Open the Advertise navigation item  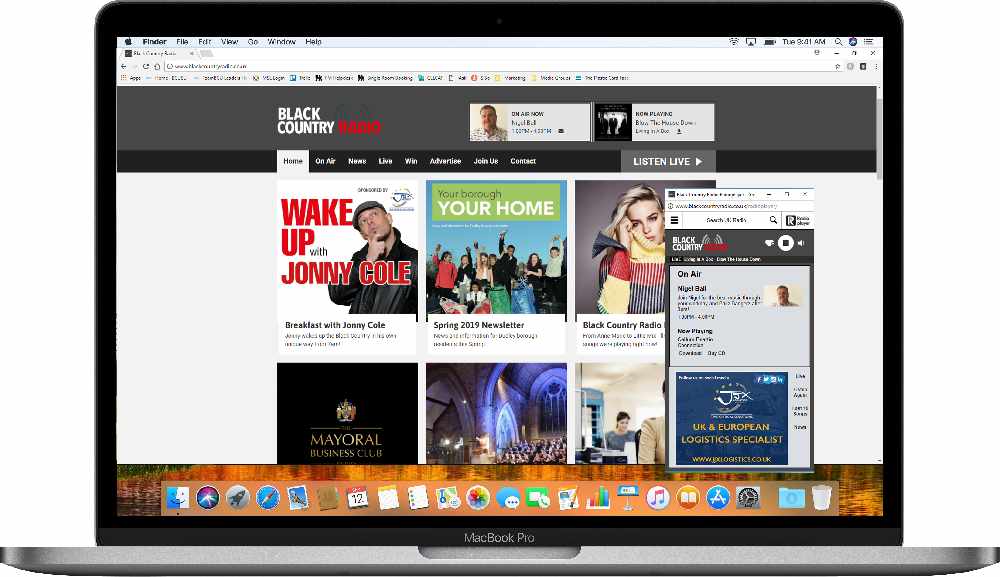445,161
